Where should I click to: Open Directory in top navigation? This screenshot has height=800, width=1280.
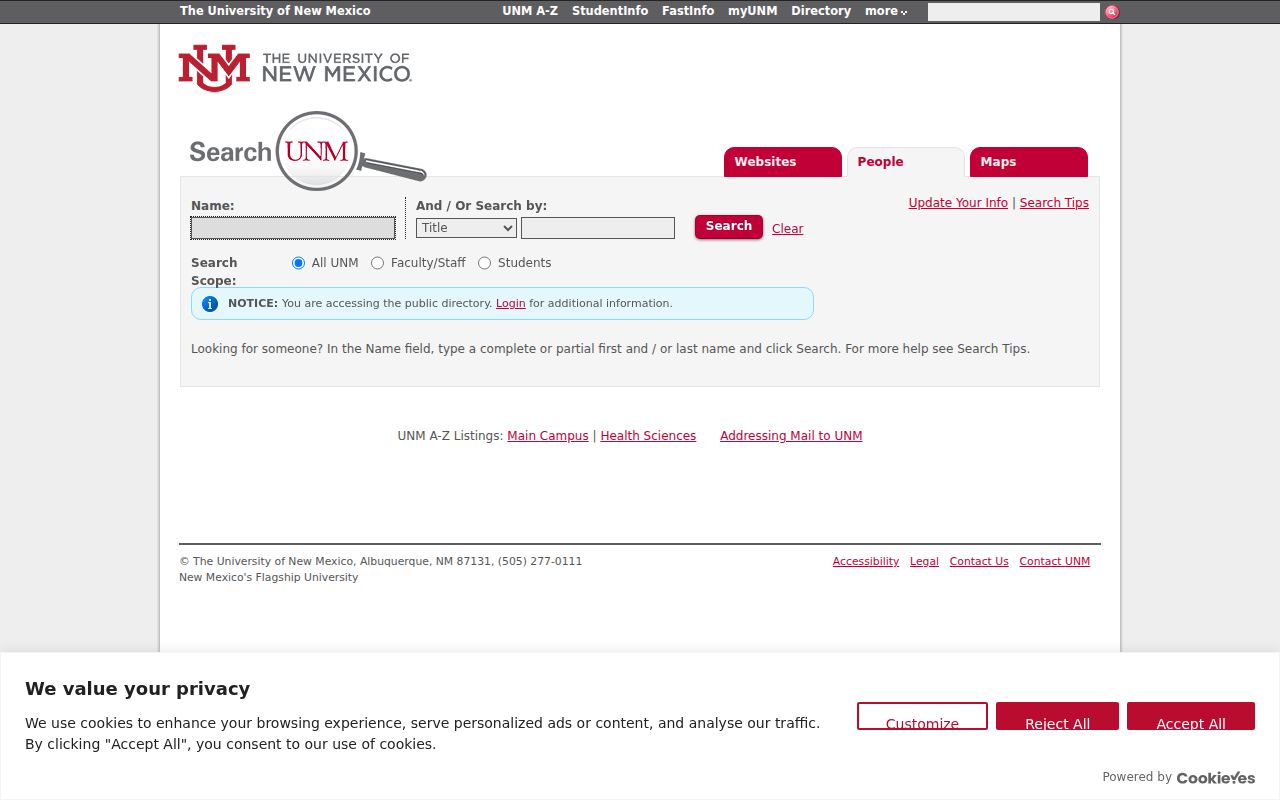(821, 11)
